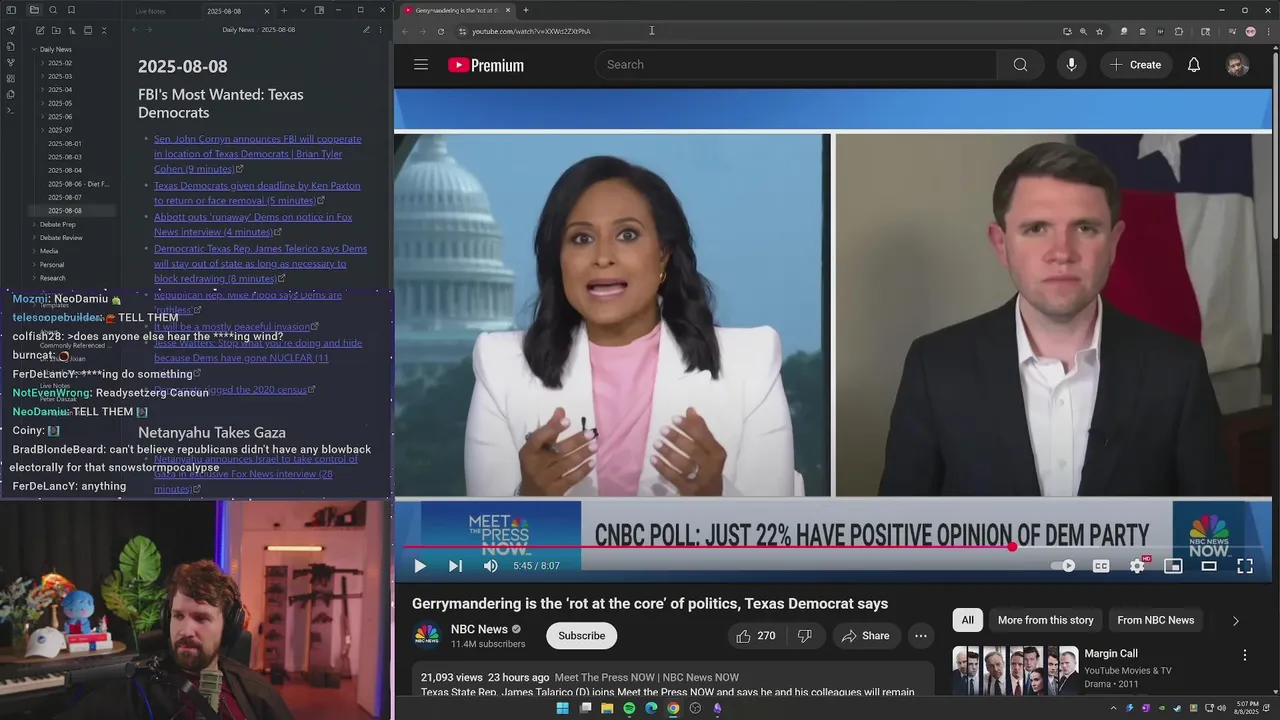Open Abbott 'runaway' Dems Fox link

253,224
